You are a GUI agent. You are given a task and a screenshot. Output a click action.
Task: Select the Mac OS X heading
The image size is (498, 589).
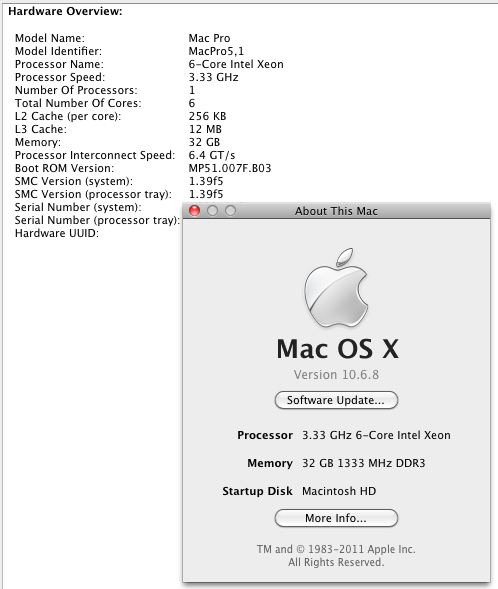point(337,349)
